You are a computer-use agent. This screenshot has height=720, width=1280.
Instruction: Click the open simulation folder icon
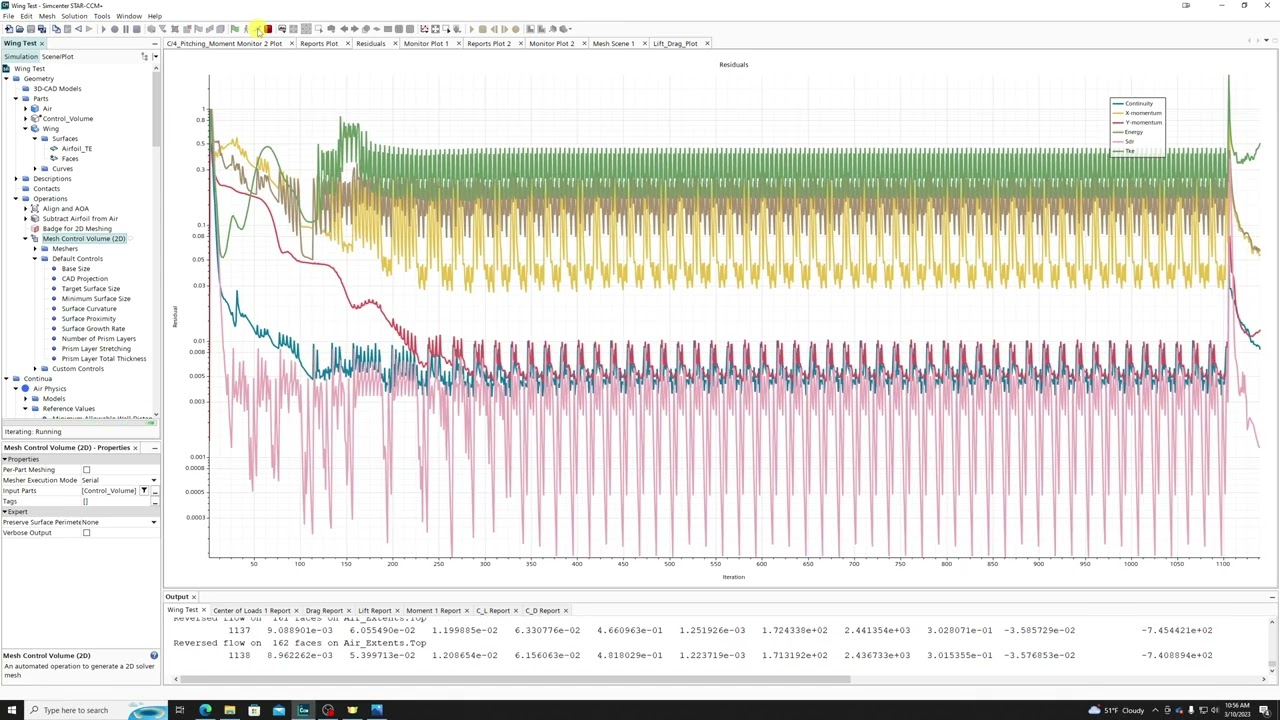click(x=19, y=29)
